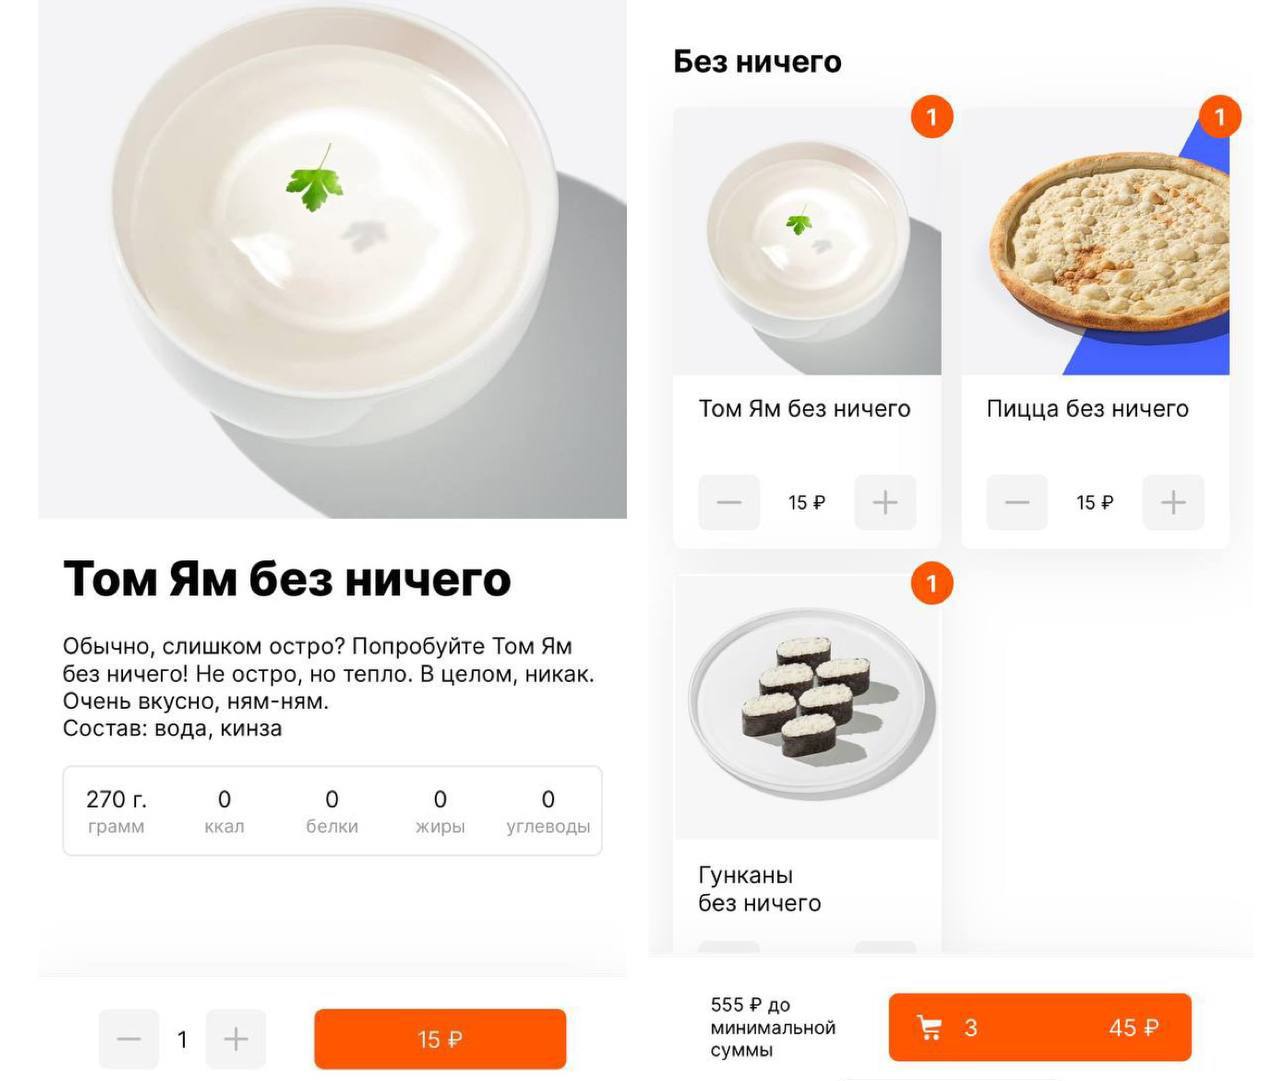Decrease Том Ям quantity on the detail page
Screen dimensions: 1280x1081
pos(129,1039)
